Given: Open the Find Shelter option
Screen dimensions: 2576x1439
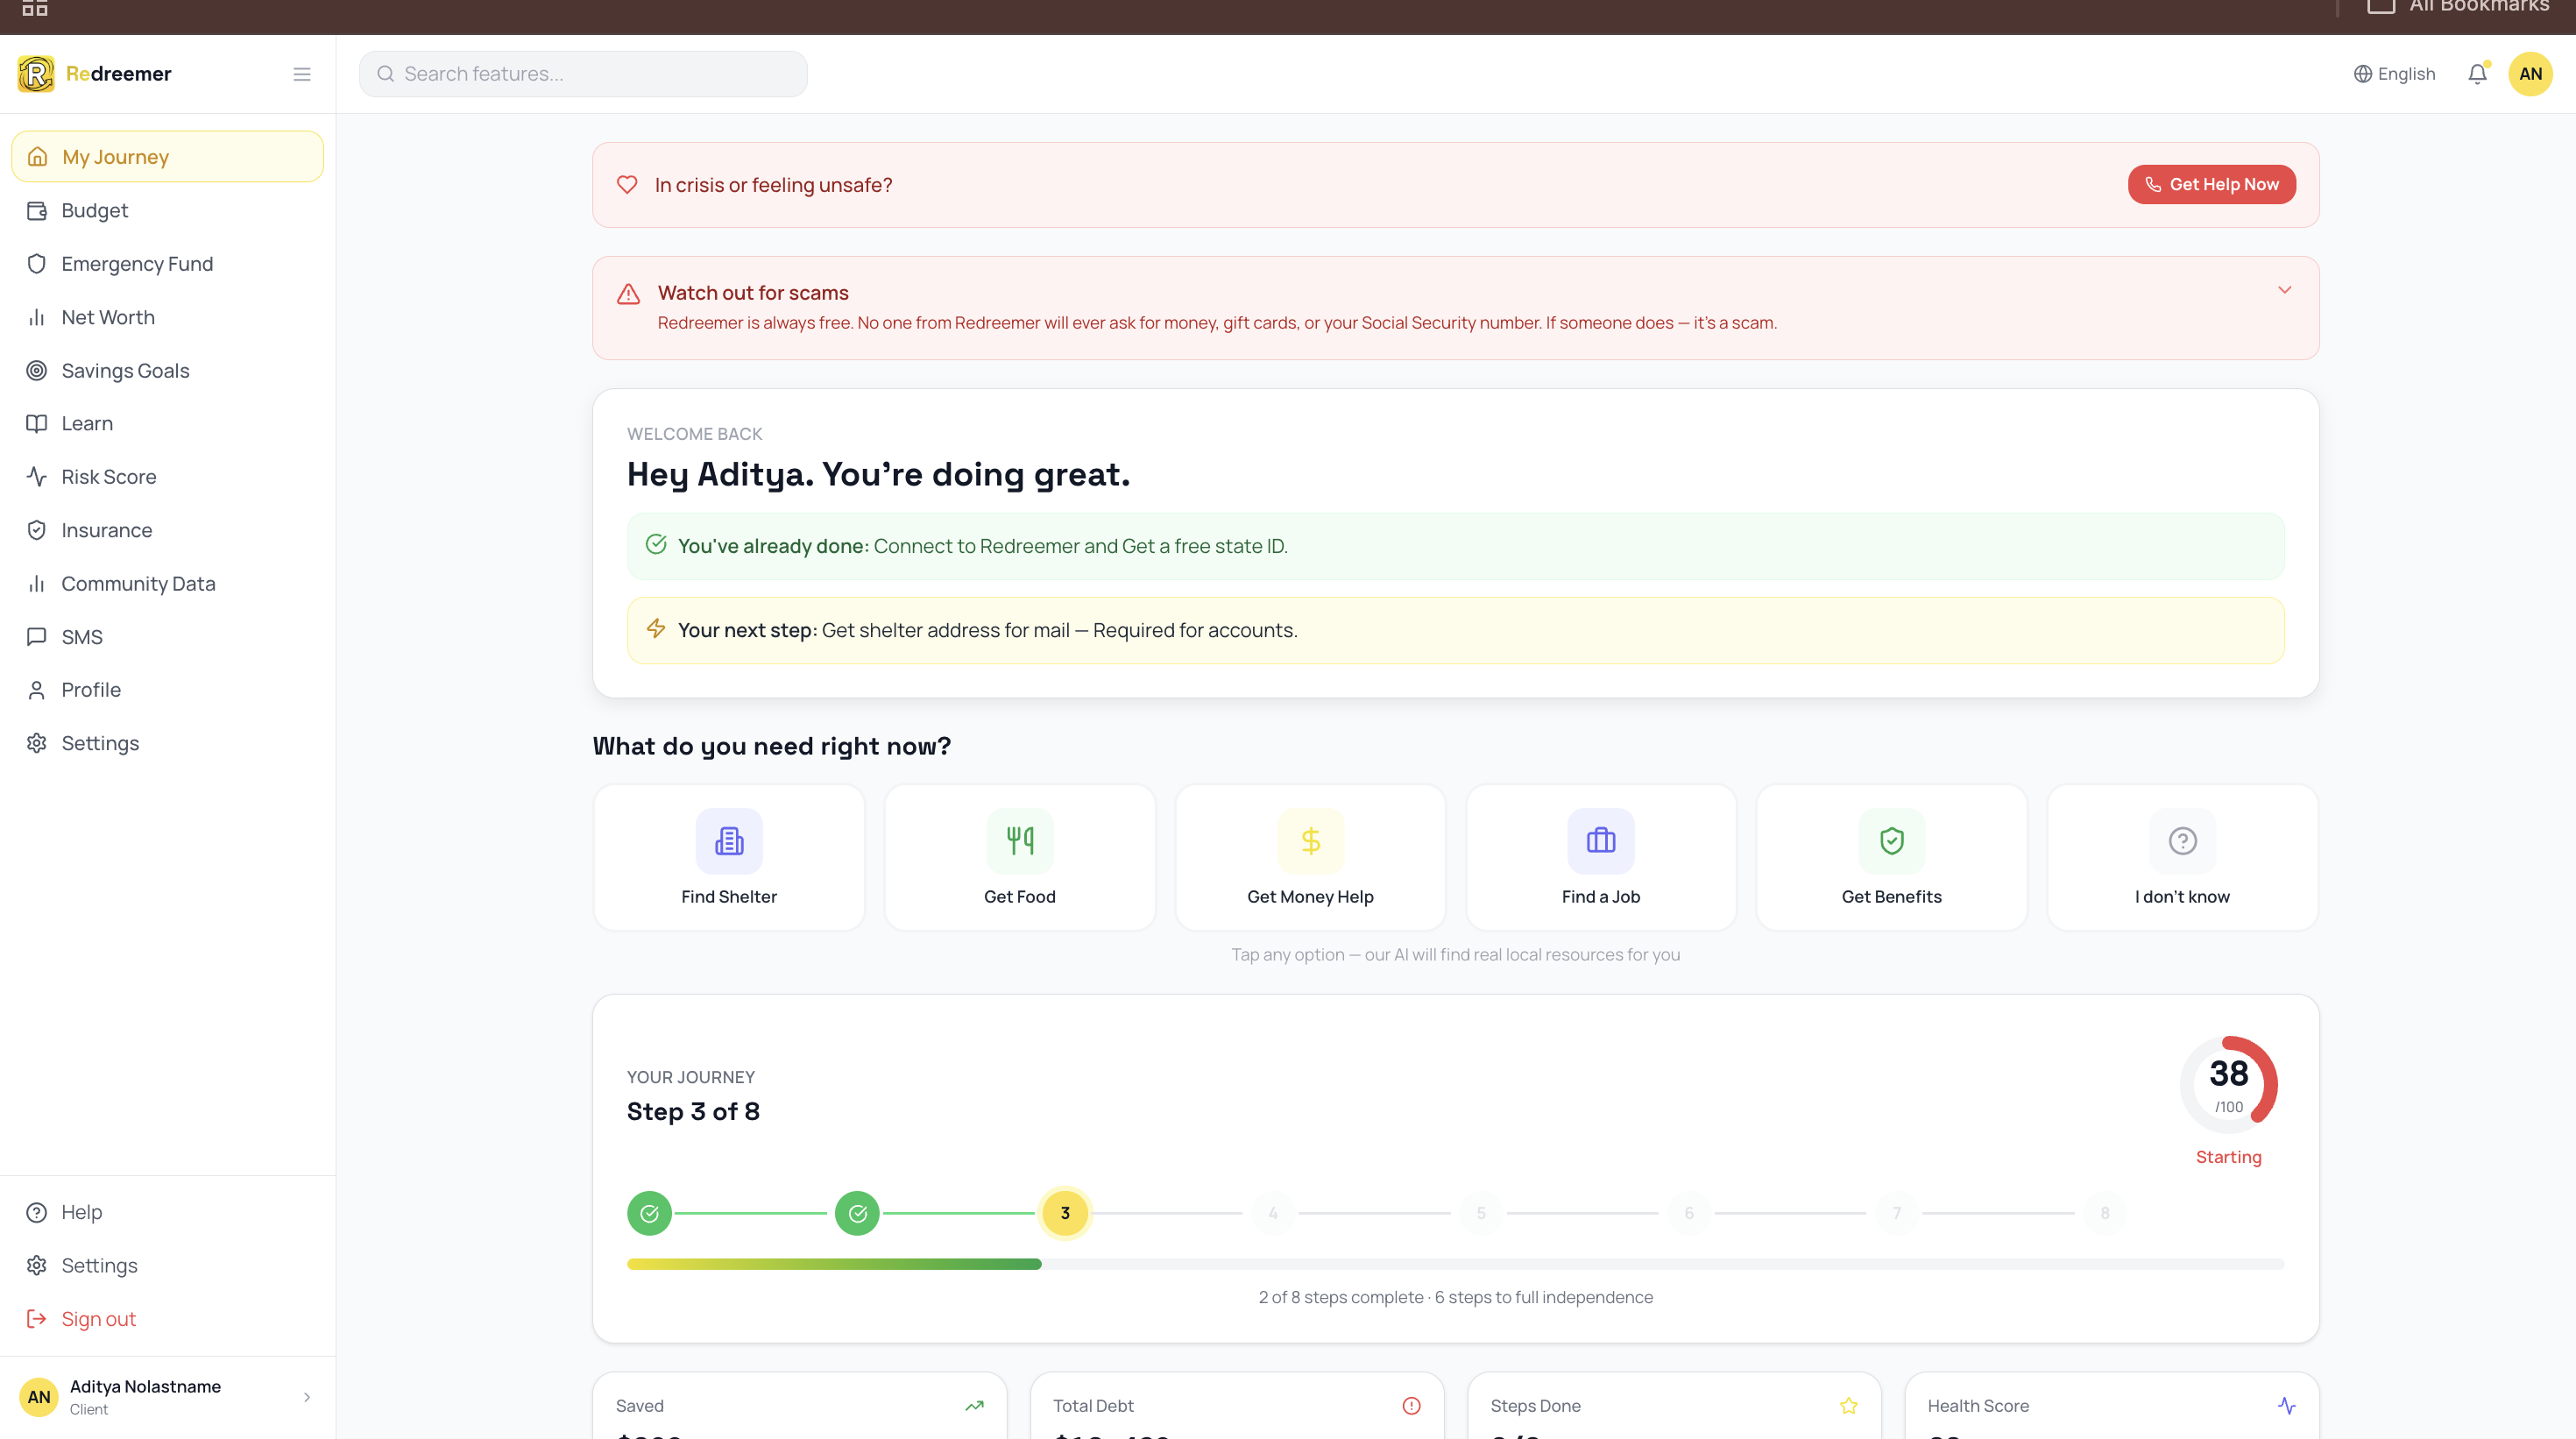Looking at the screenshot, I should point(728,857).
